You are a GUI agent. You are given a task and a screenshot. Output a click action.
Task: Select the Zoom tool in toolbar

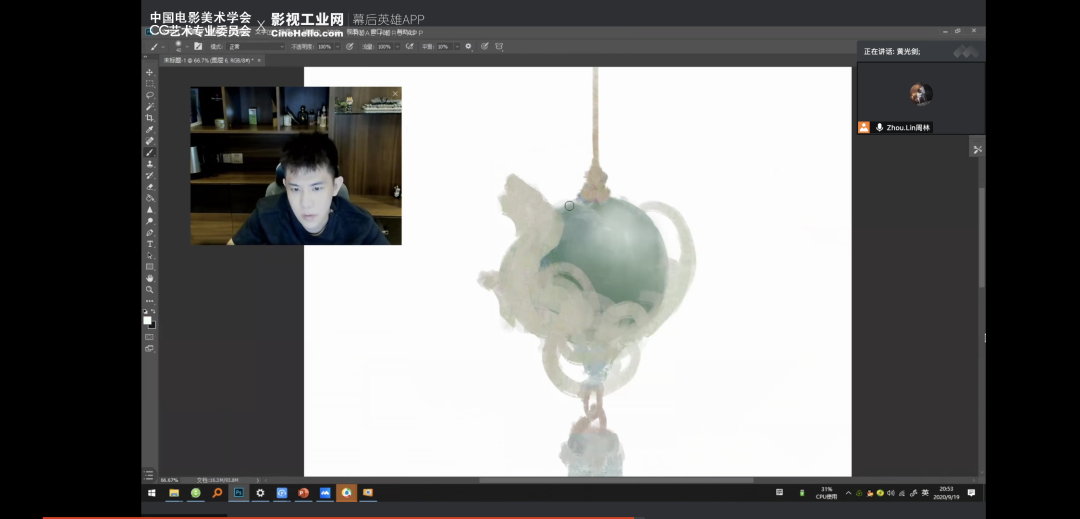coord(150,289)
